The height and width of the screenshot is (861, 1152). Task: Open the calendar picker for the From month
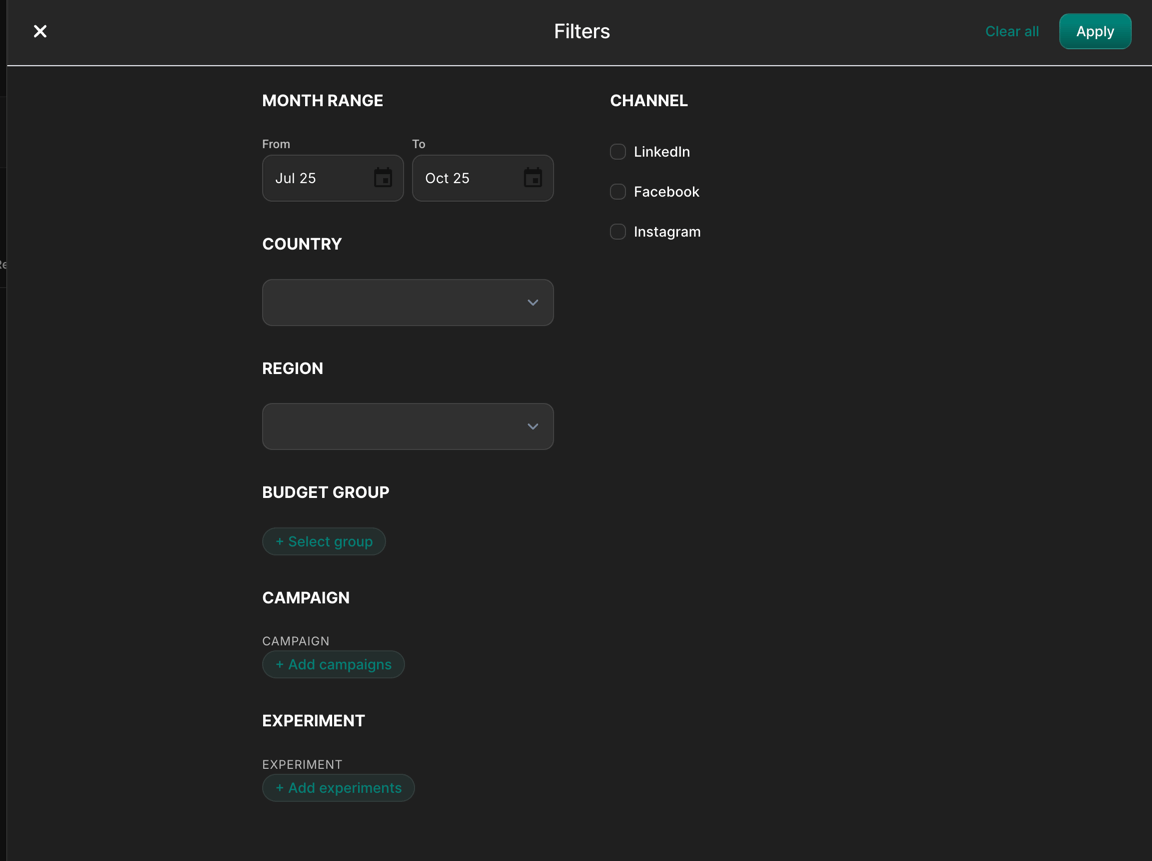click(x=382, y=177)
